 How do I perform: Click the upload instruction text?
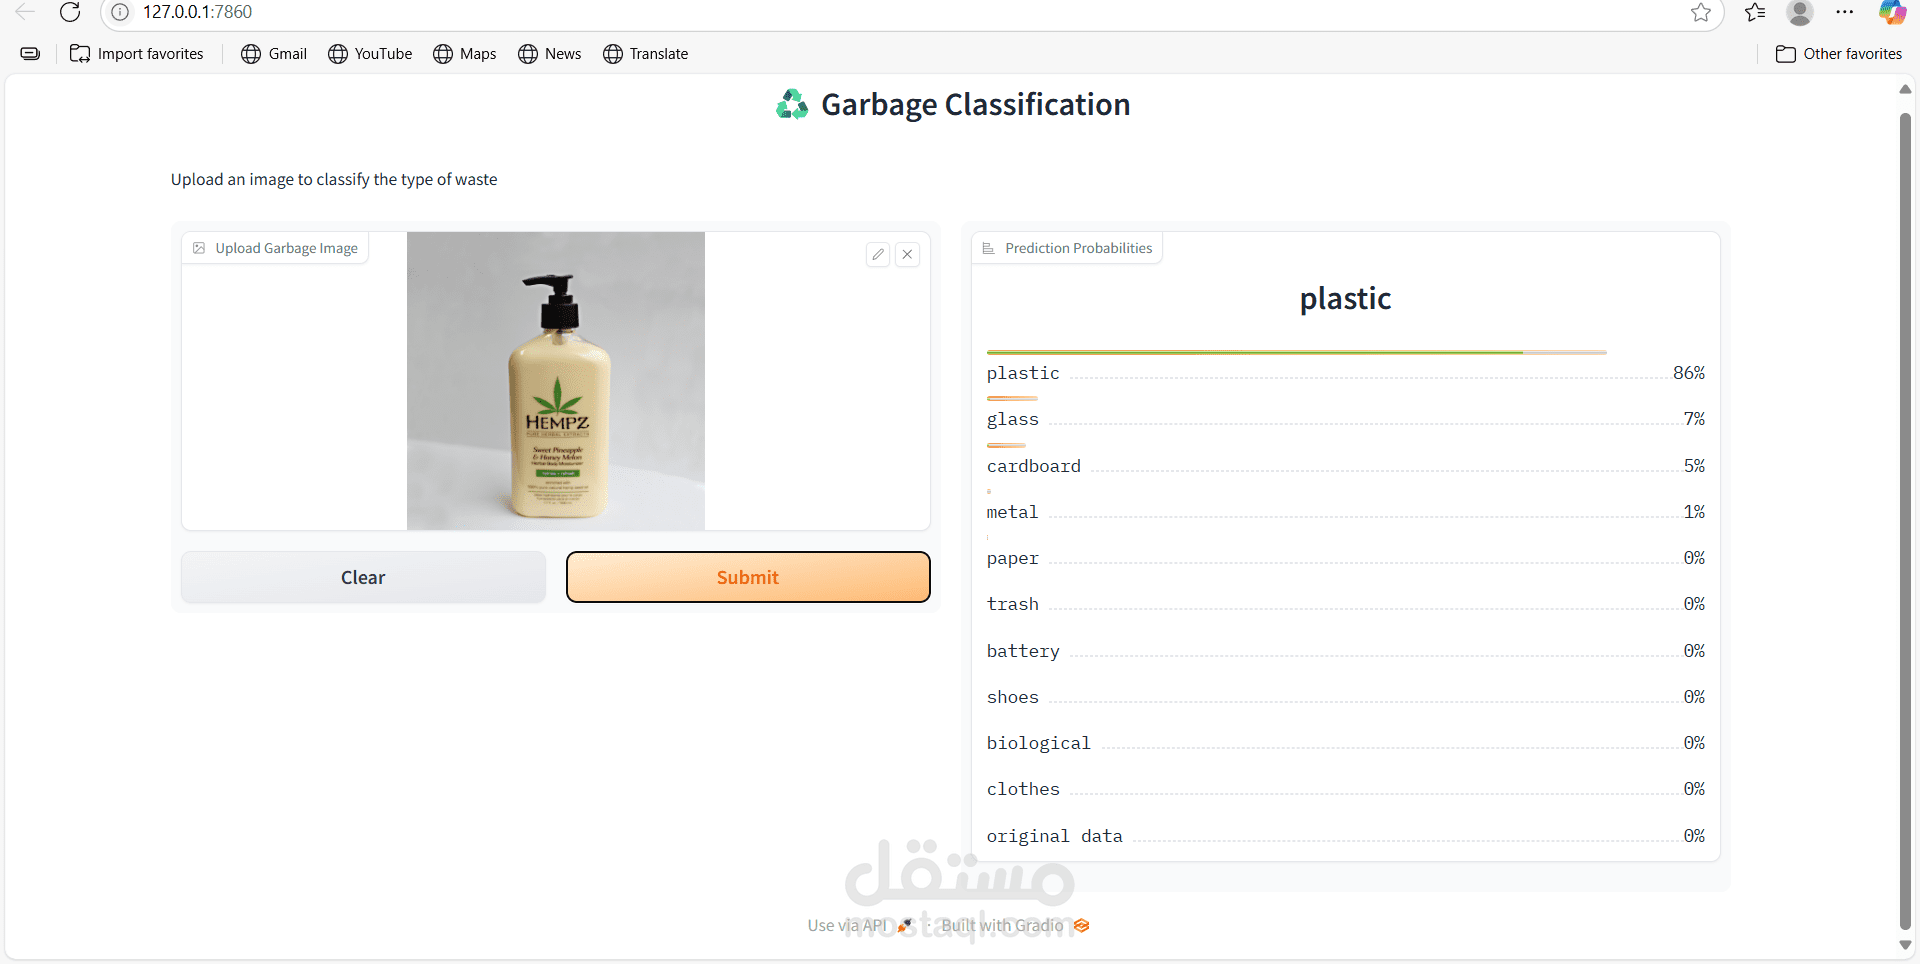[x=334, y=180]
